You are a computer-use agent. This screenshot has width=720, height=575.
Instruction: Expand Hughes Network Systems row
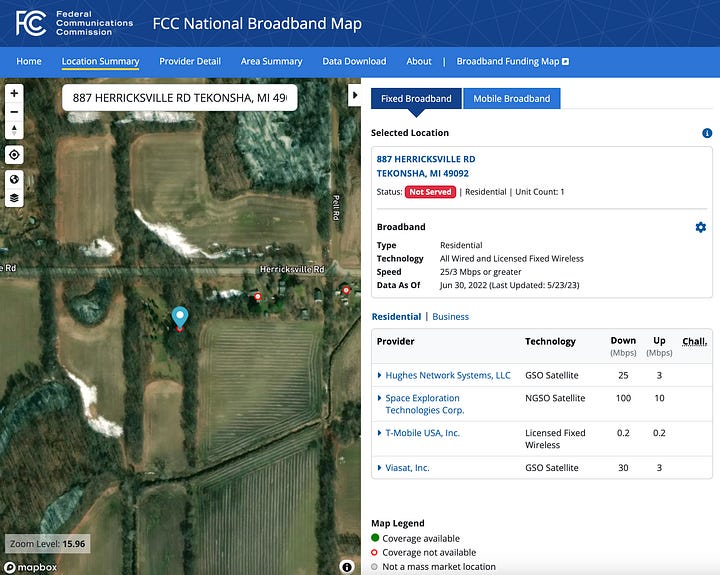(379, 375)
